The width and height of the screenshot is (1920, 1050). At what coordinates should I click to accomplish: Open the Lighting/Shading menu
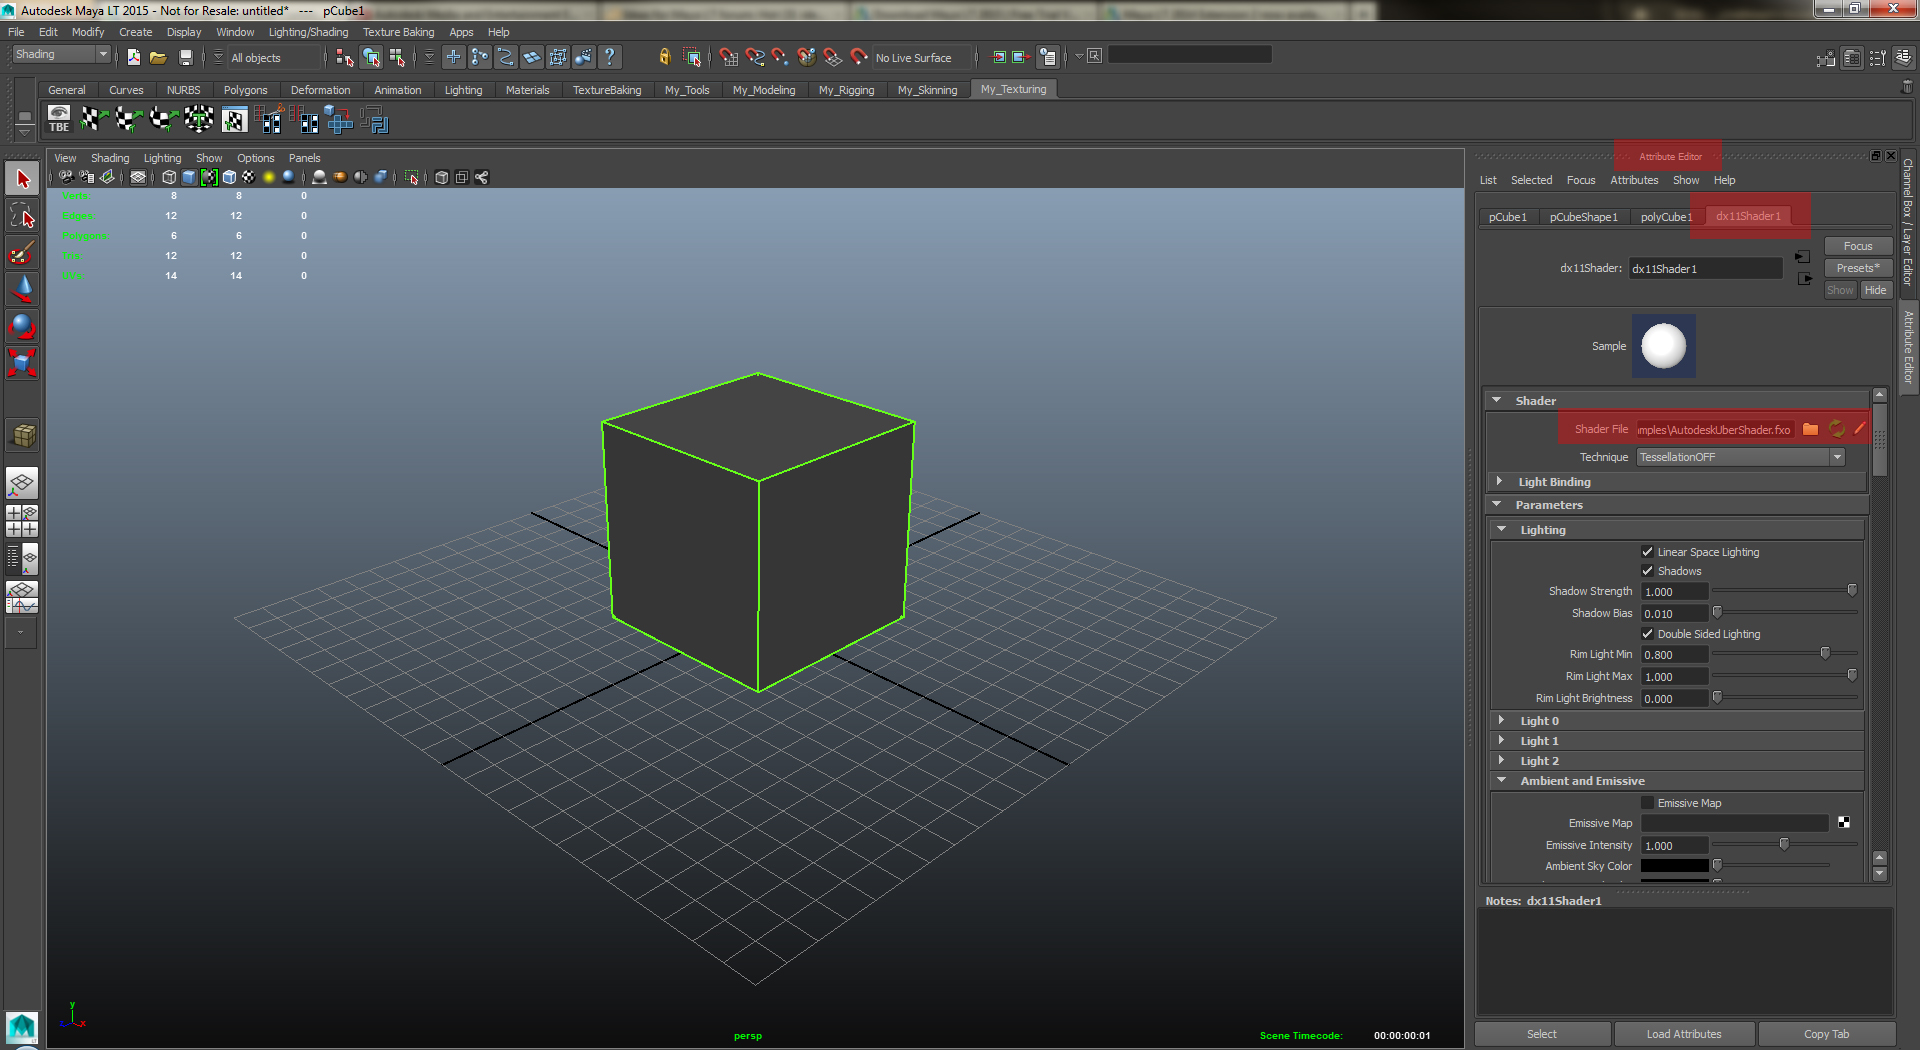click(x=308, y=31)
